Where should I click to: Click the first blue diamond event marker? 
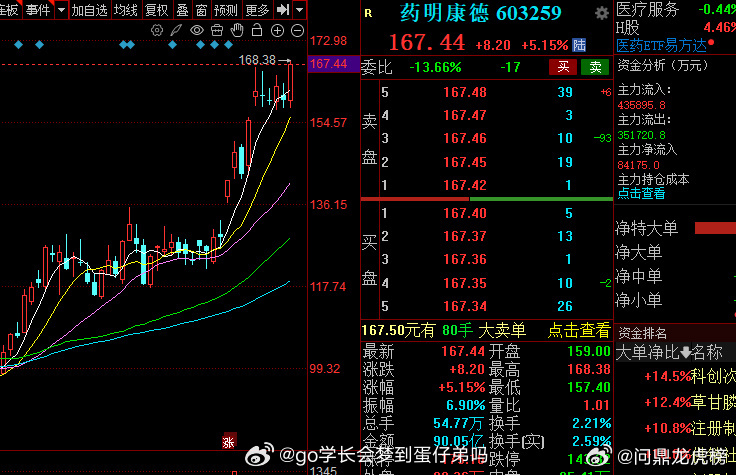tap(19, 45)
